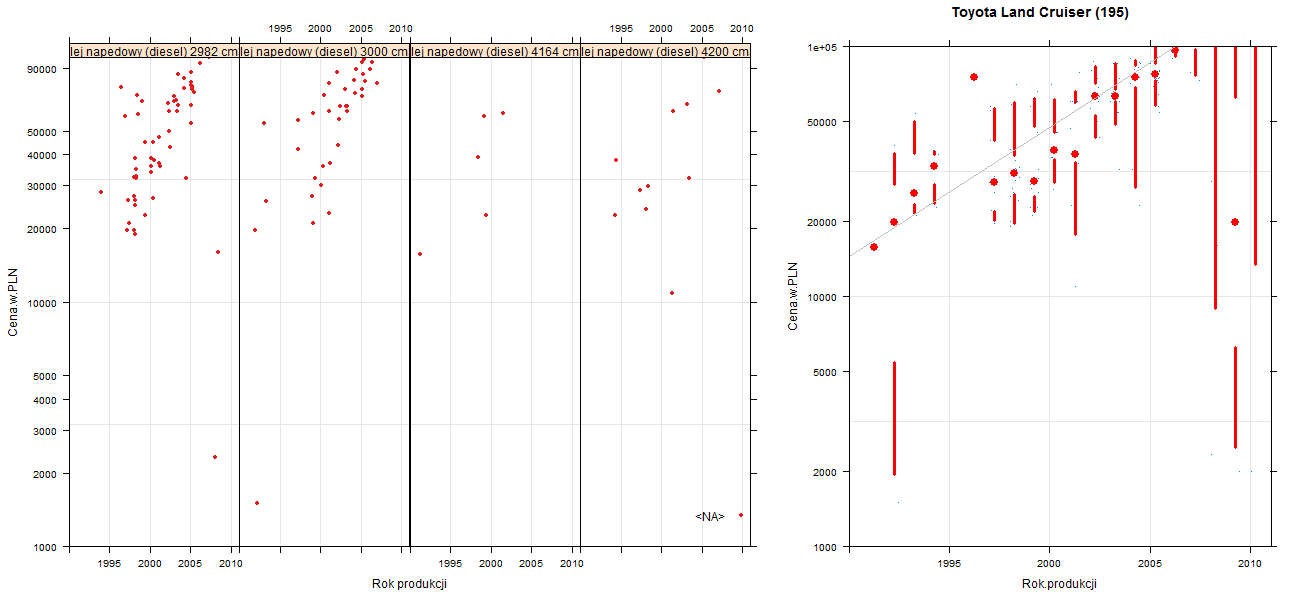1300x600 pixels.
Task: Click year tick 2000 above the 3000 cm panel
Action: (x=321, y=28)
